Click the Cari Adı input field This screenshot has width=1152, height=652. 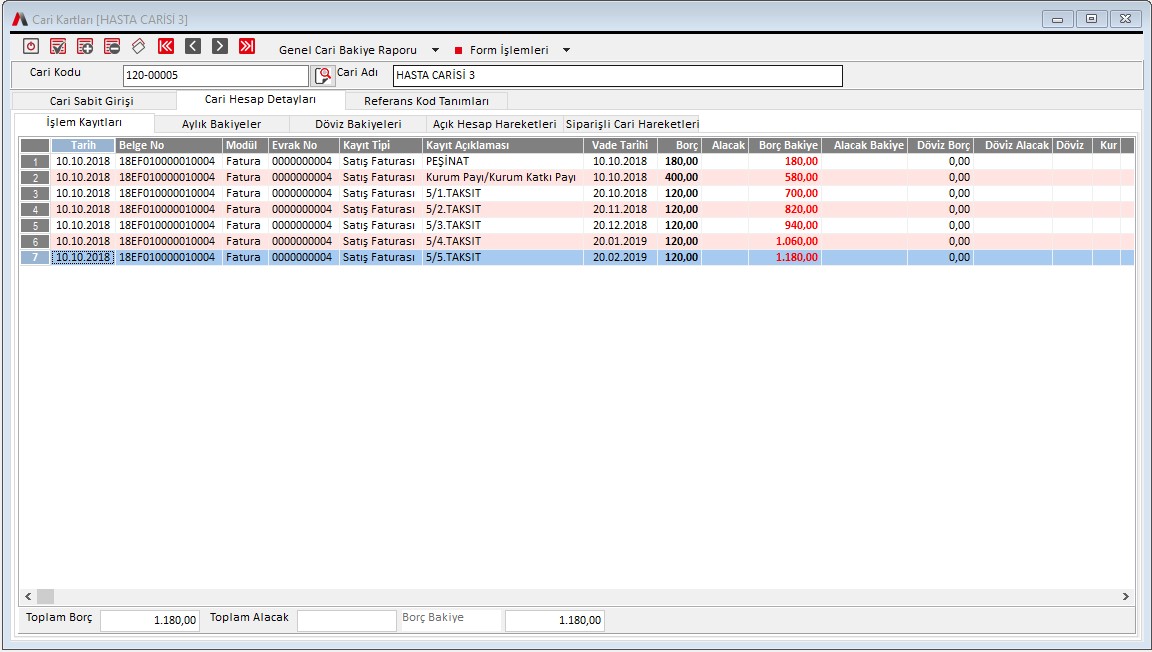617,75
